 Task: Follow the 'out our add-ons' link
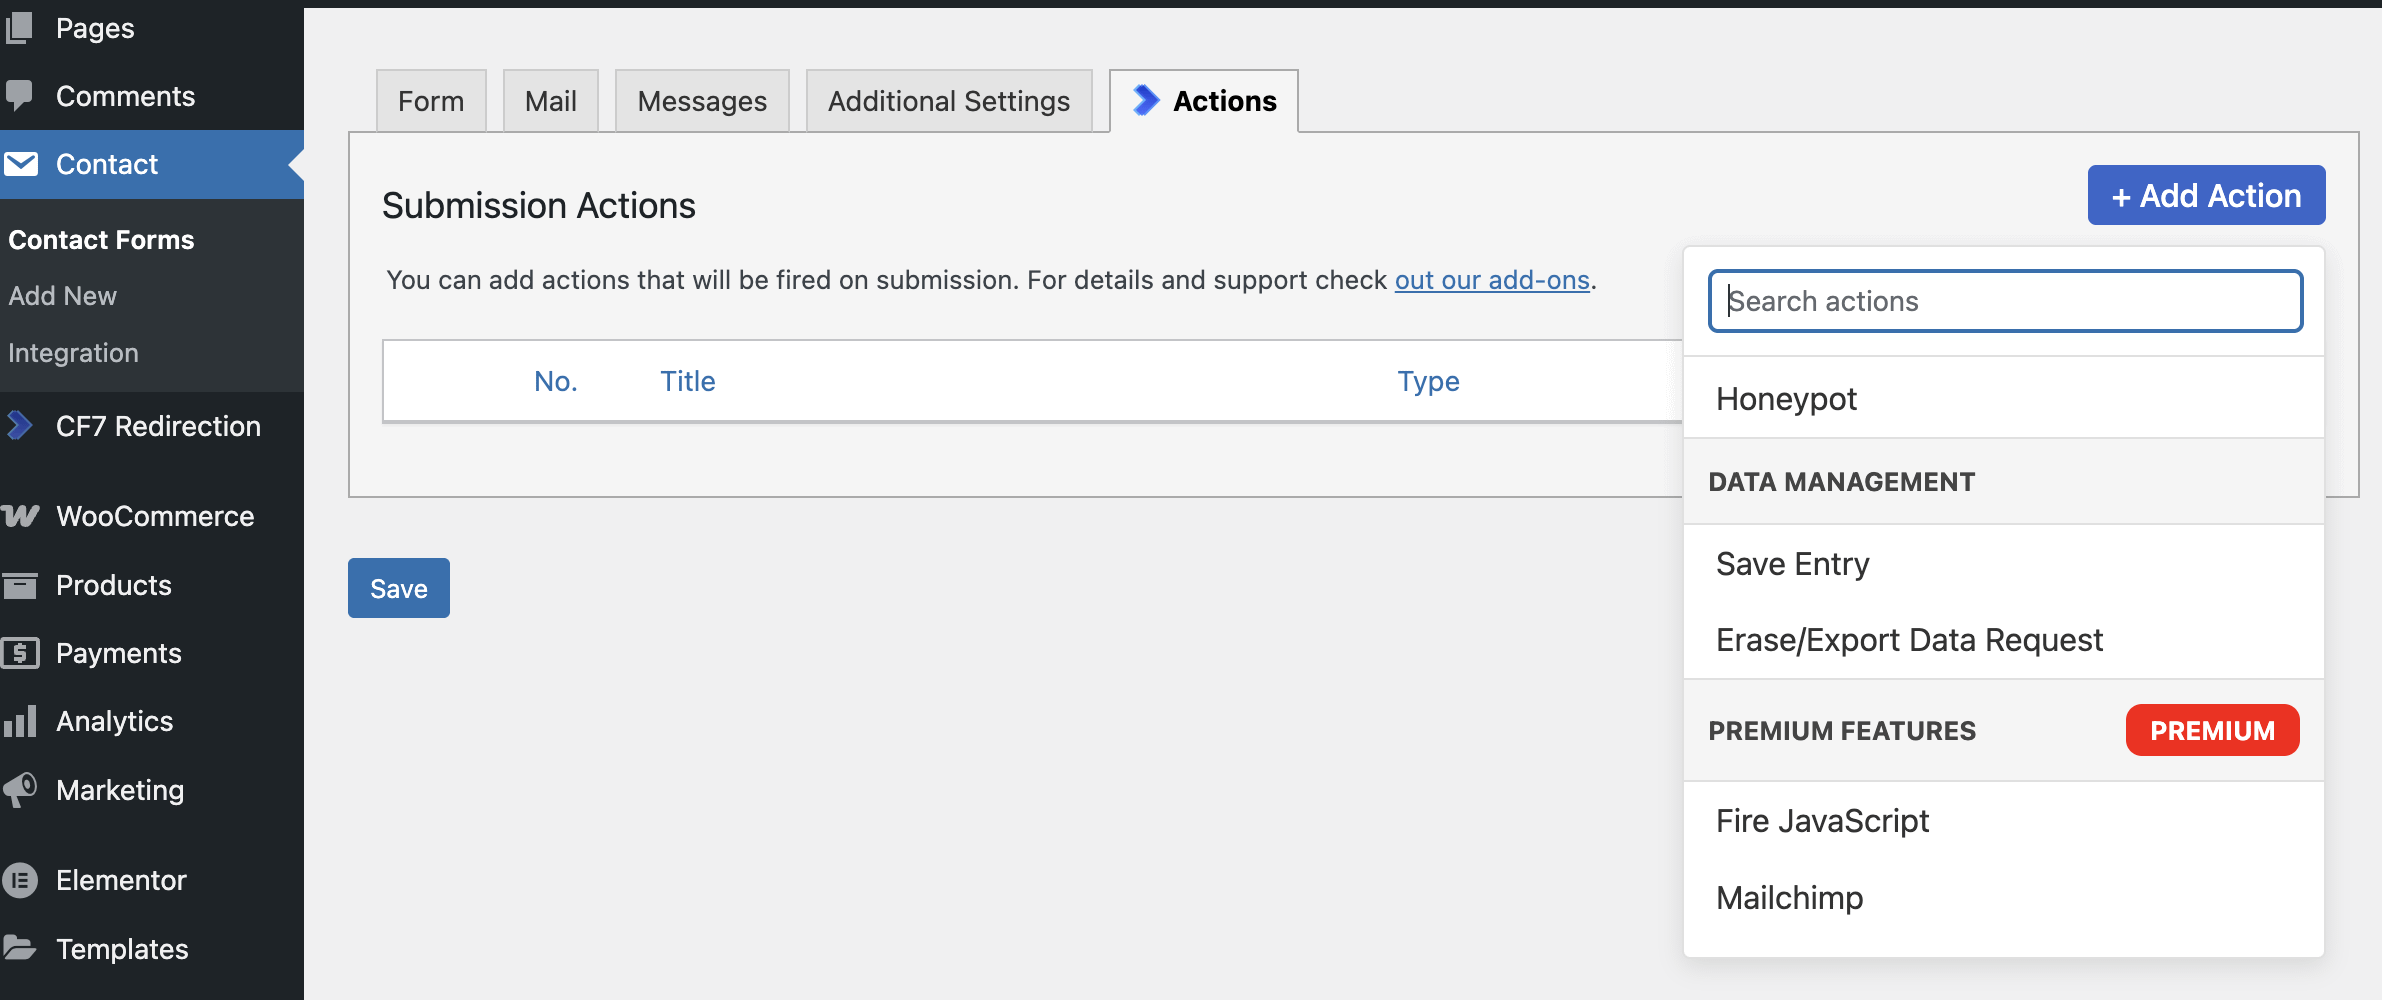[1492, 280]
